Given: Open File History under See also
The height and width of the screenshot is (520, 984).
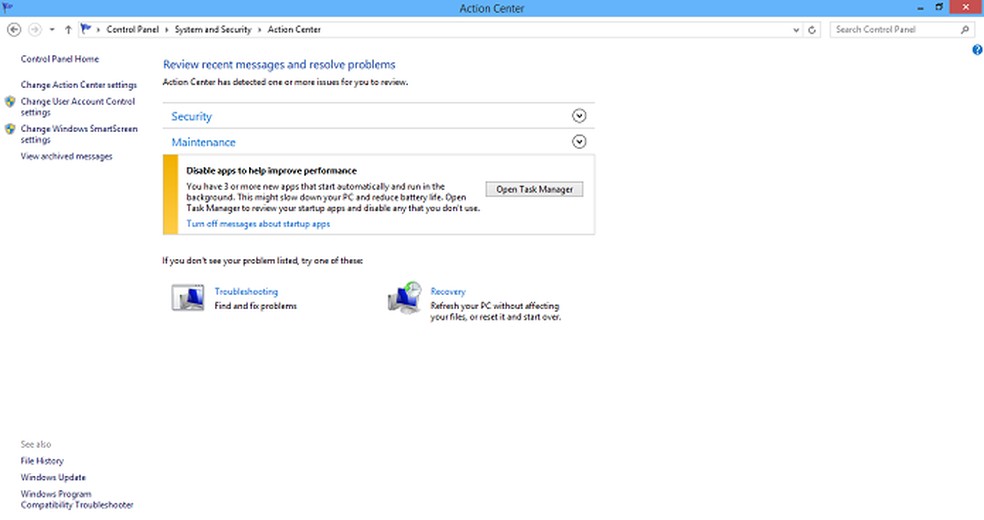Looking at the screenshot, I should (x=42, y=461).
